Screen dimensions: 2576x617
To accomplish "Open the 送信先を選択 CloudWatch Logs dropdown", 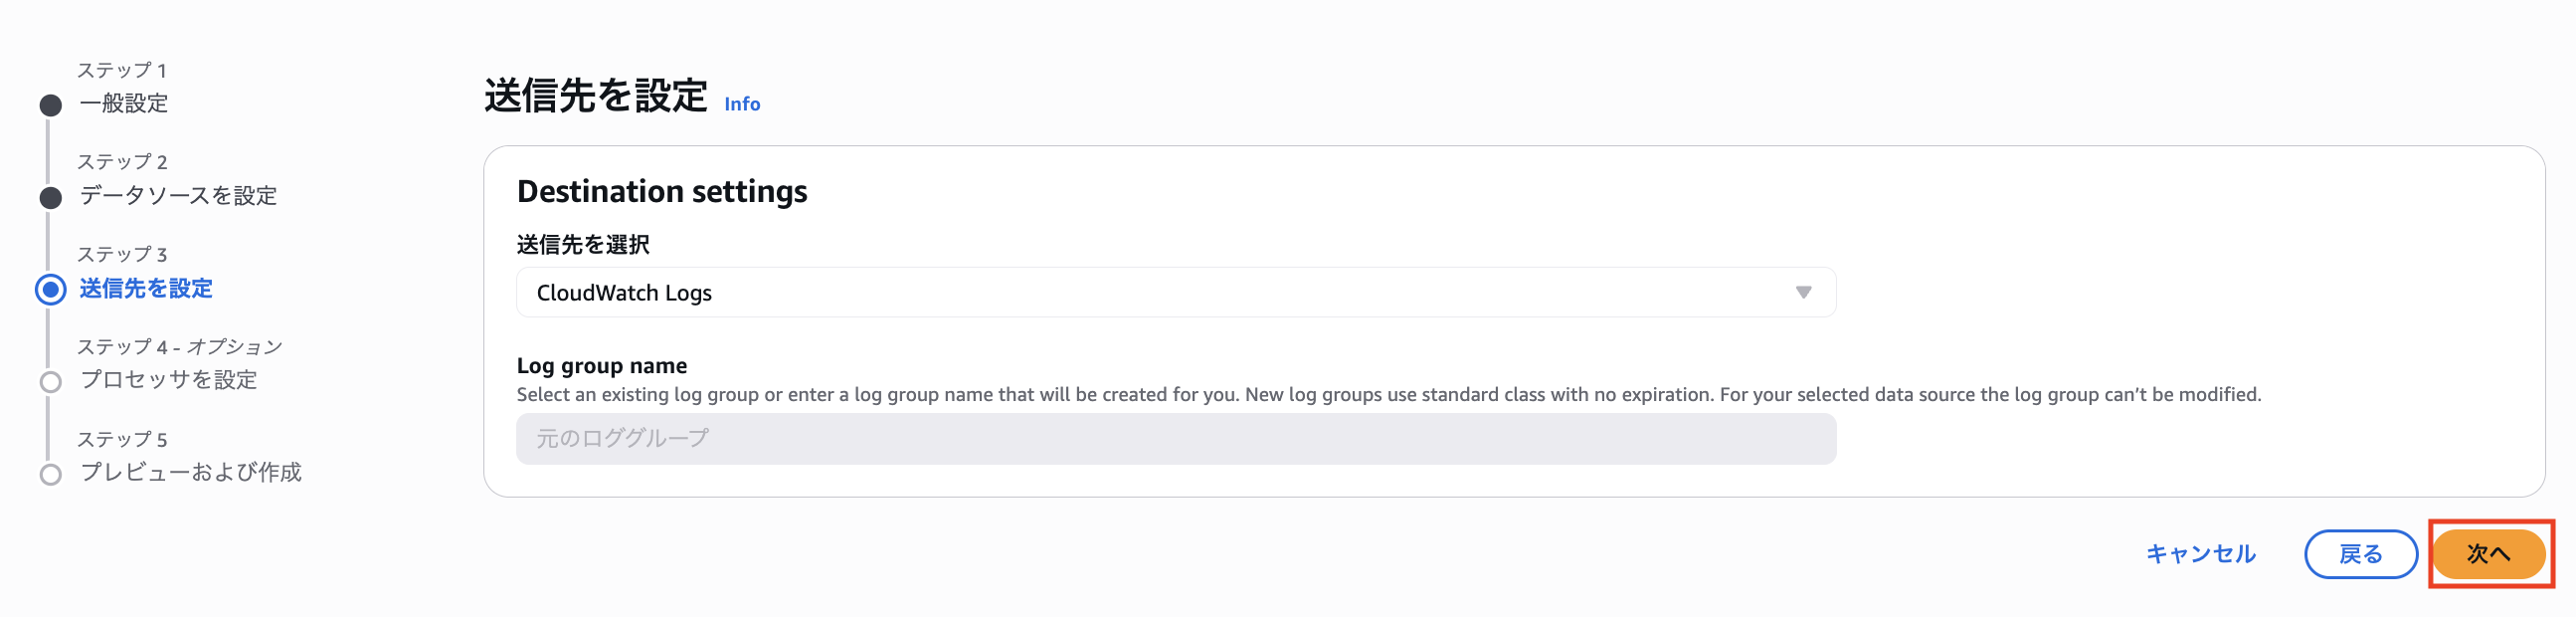I will [1175, 293].
